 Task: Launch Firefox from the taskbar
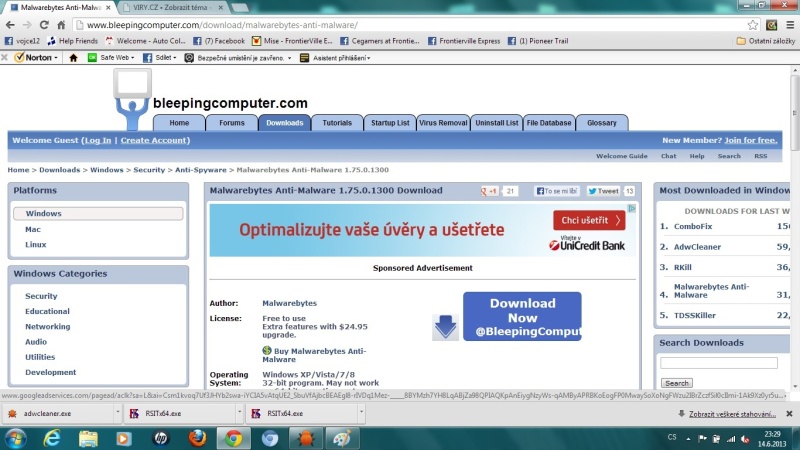[x=197, y=438]
